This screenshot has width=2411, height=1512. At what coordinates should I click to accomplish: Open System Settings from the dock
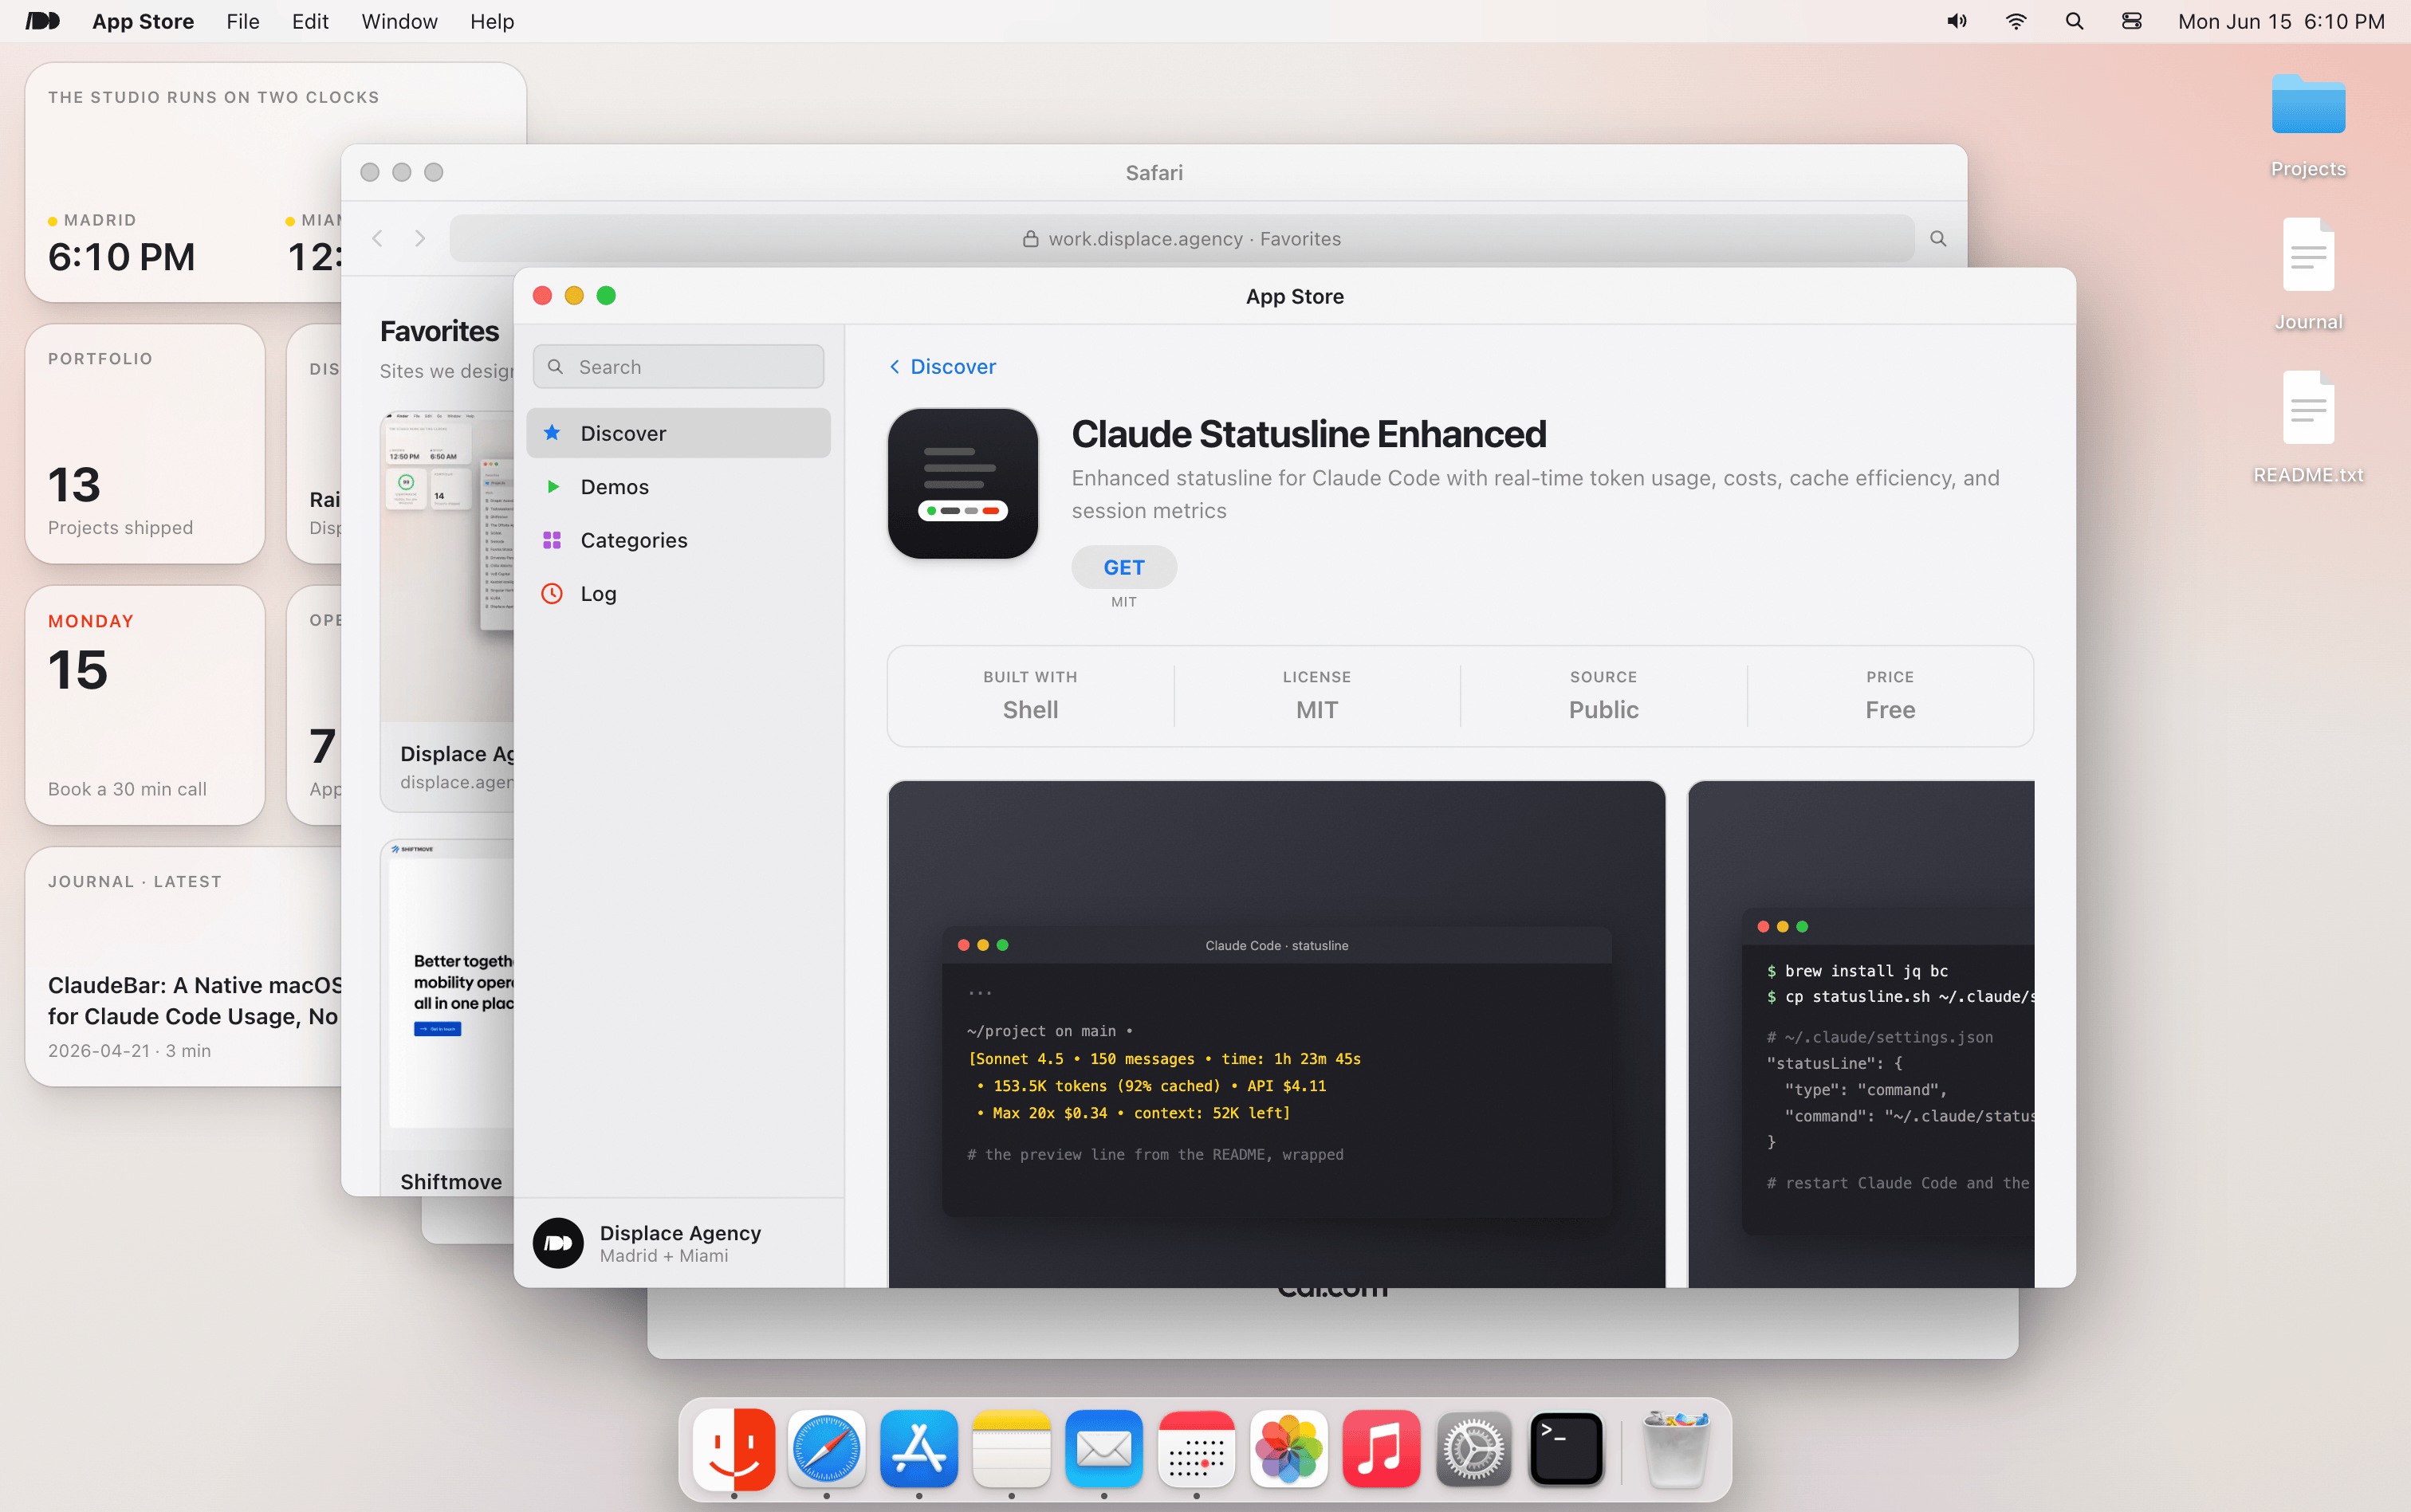pos(1474,1448)
